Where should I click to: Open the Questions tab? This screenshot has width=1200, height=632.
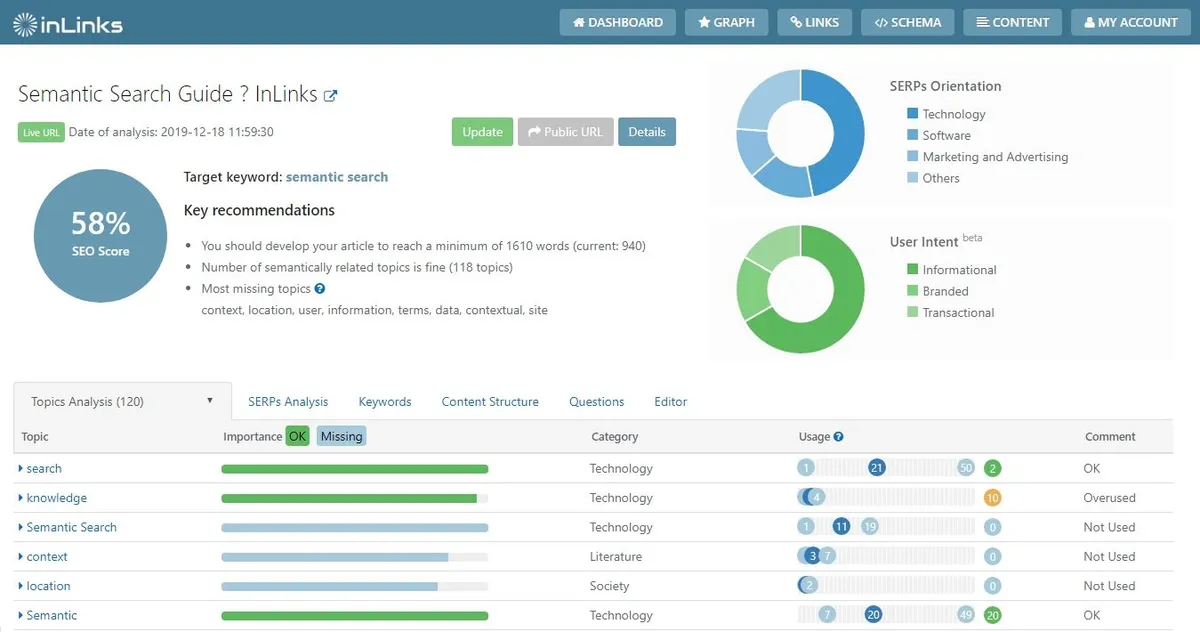(x=597, y=402)
